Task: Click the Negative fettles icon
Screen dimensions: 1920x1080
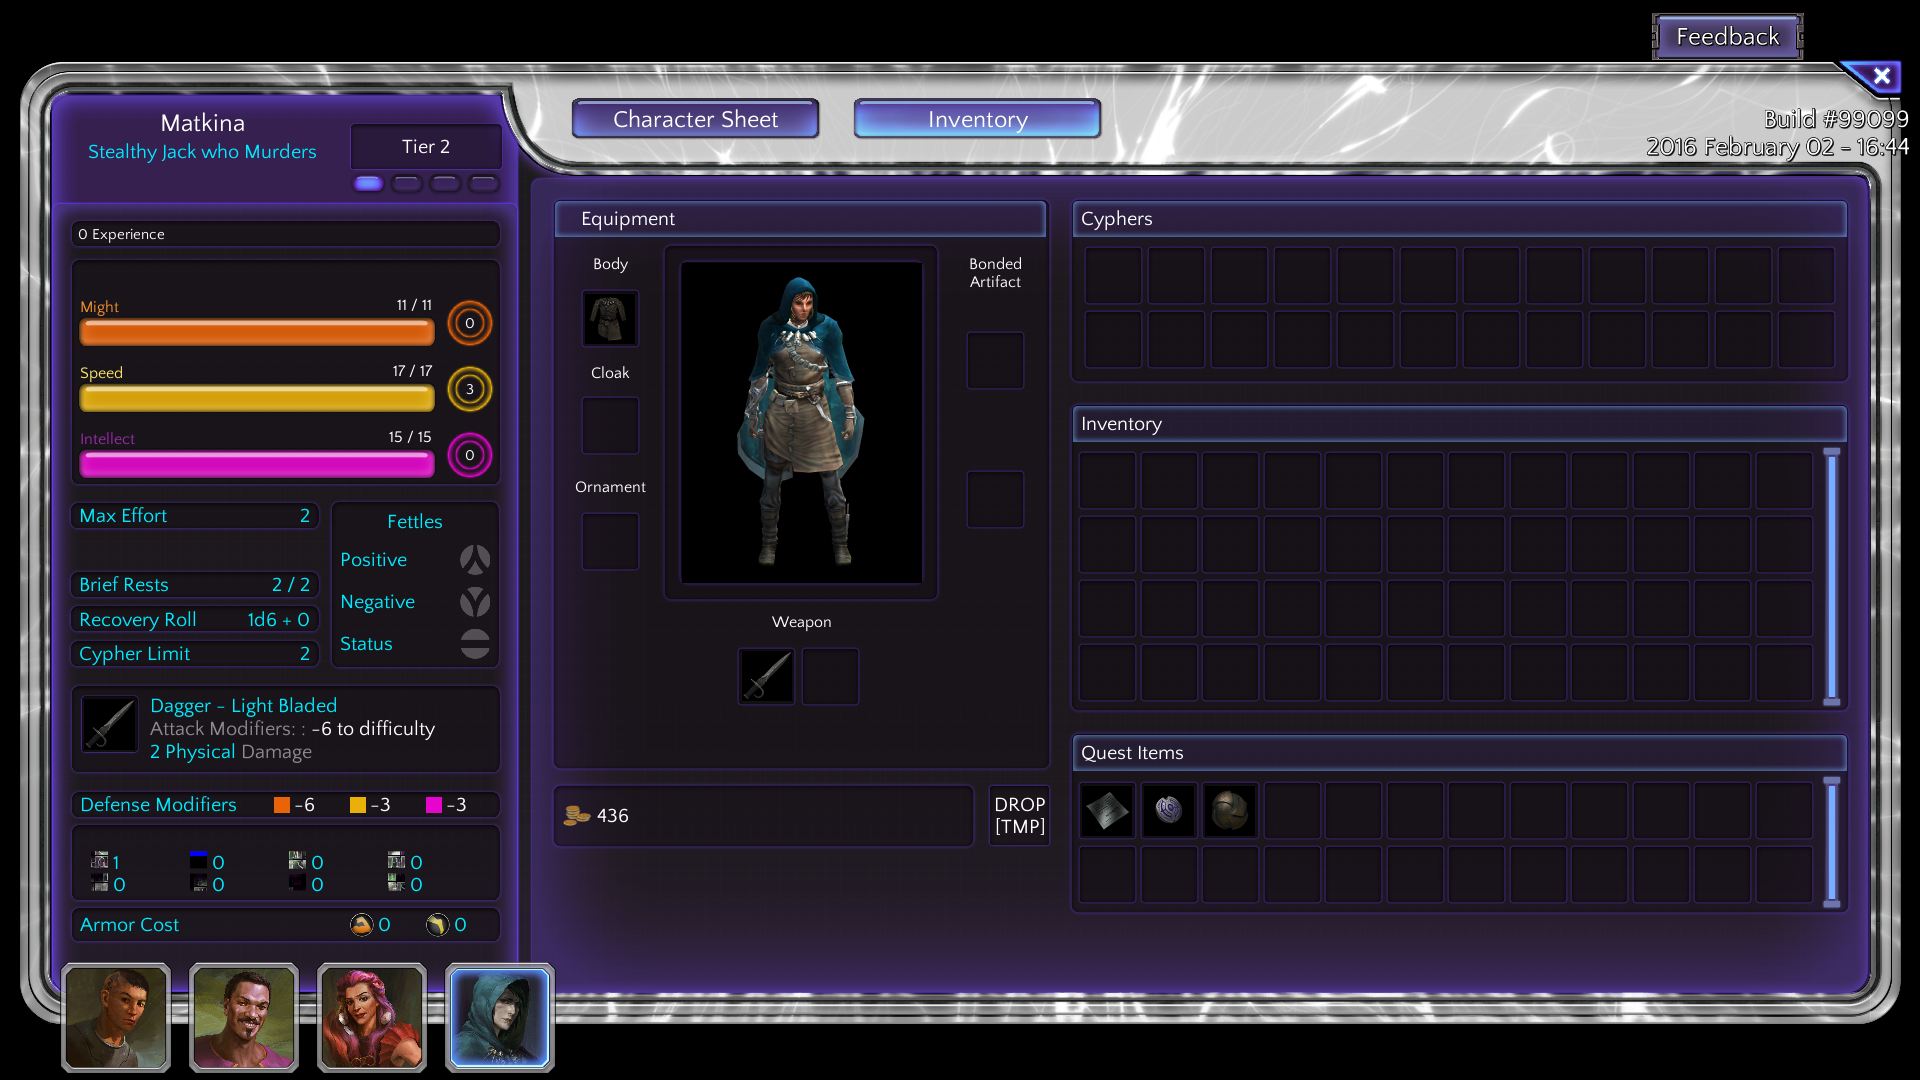Action: click(475, 602)
